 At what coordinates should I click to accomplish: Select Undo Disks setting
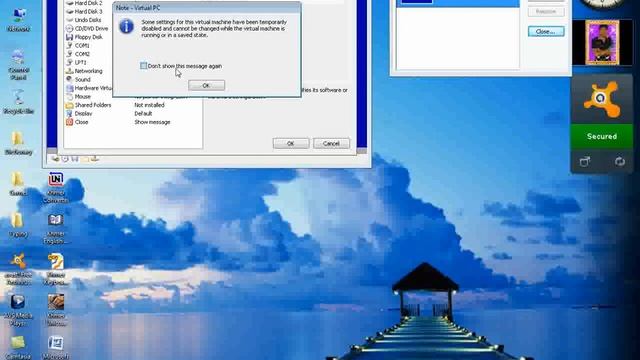coord(84,20)
